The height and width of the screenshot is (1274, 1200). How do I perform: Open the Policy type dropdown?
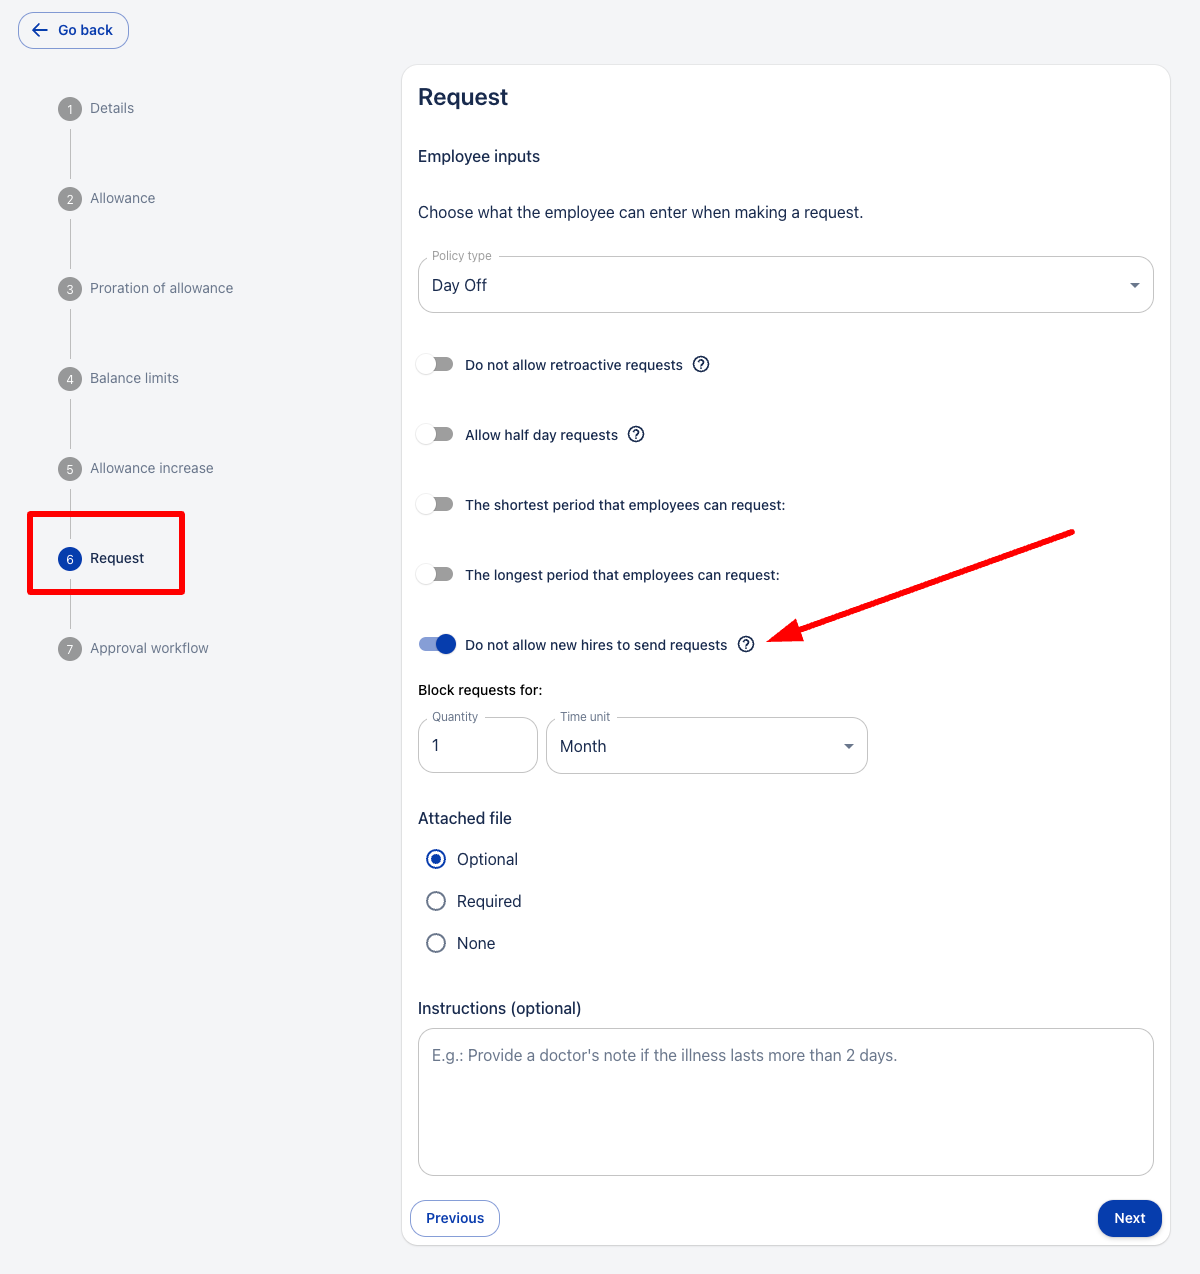[786, 285]
